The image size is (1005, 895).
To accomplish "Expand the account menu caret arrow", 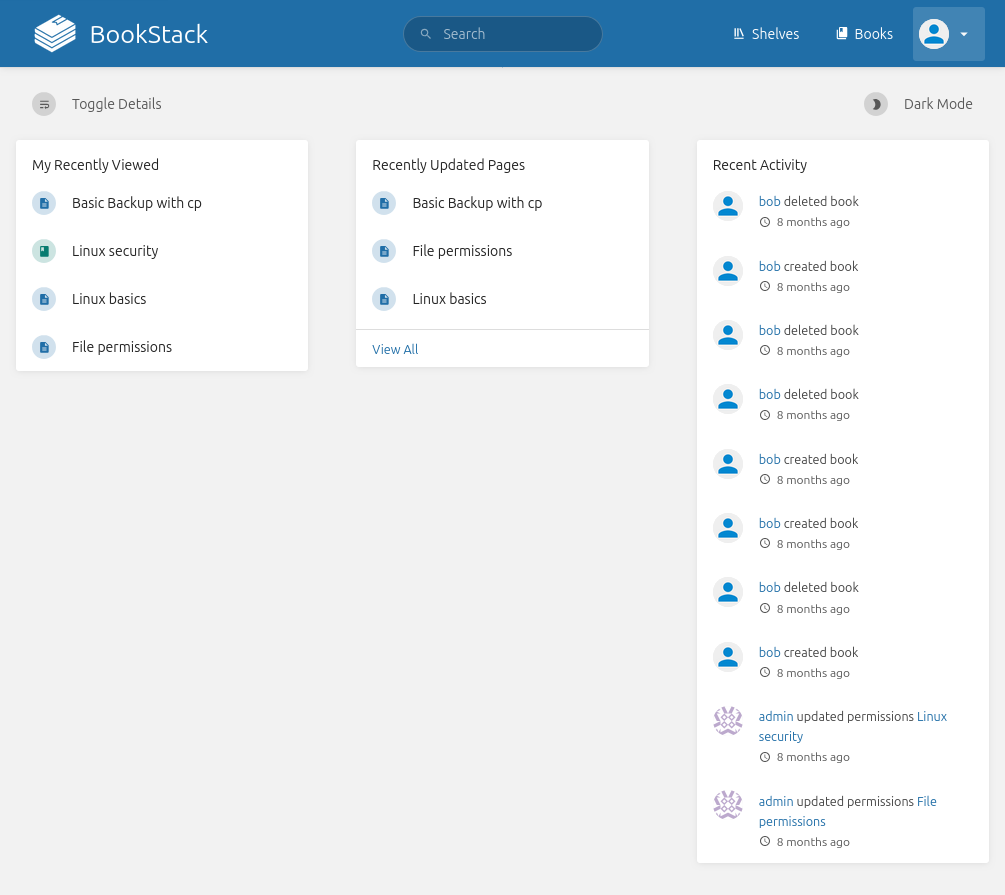I will (x=964, y=34).
